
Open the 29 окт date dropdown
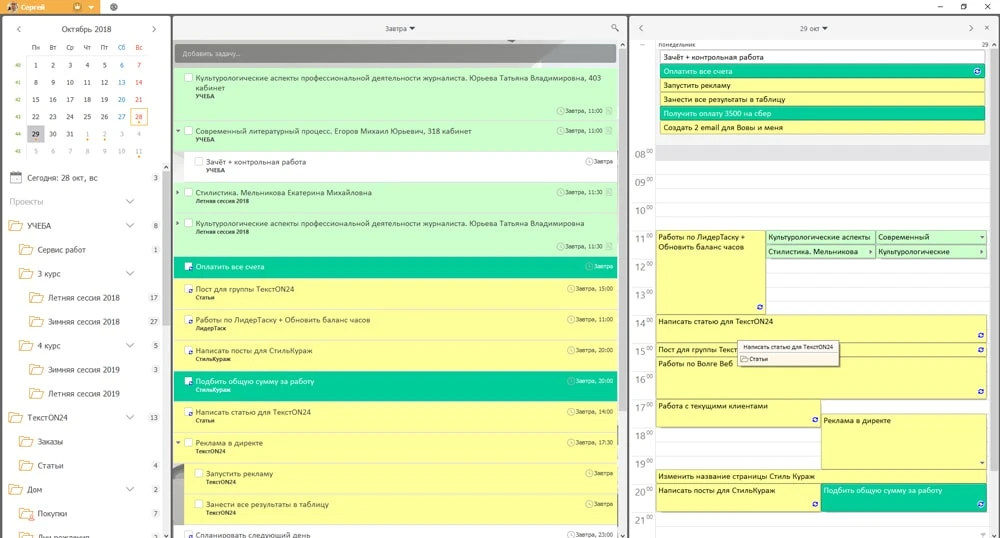click(813, 29)
